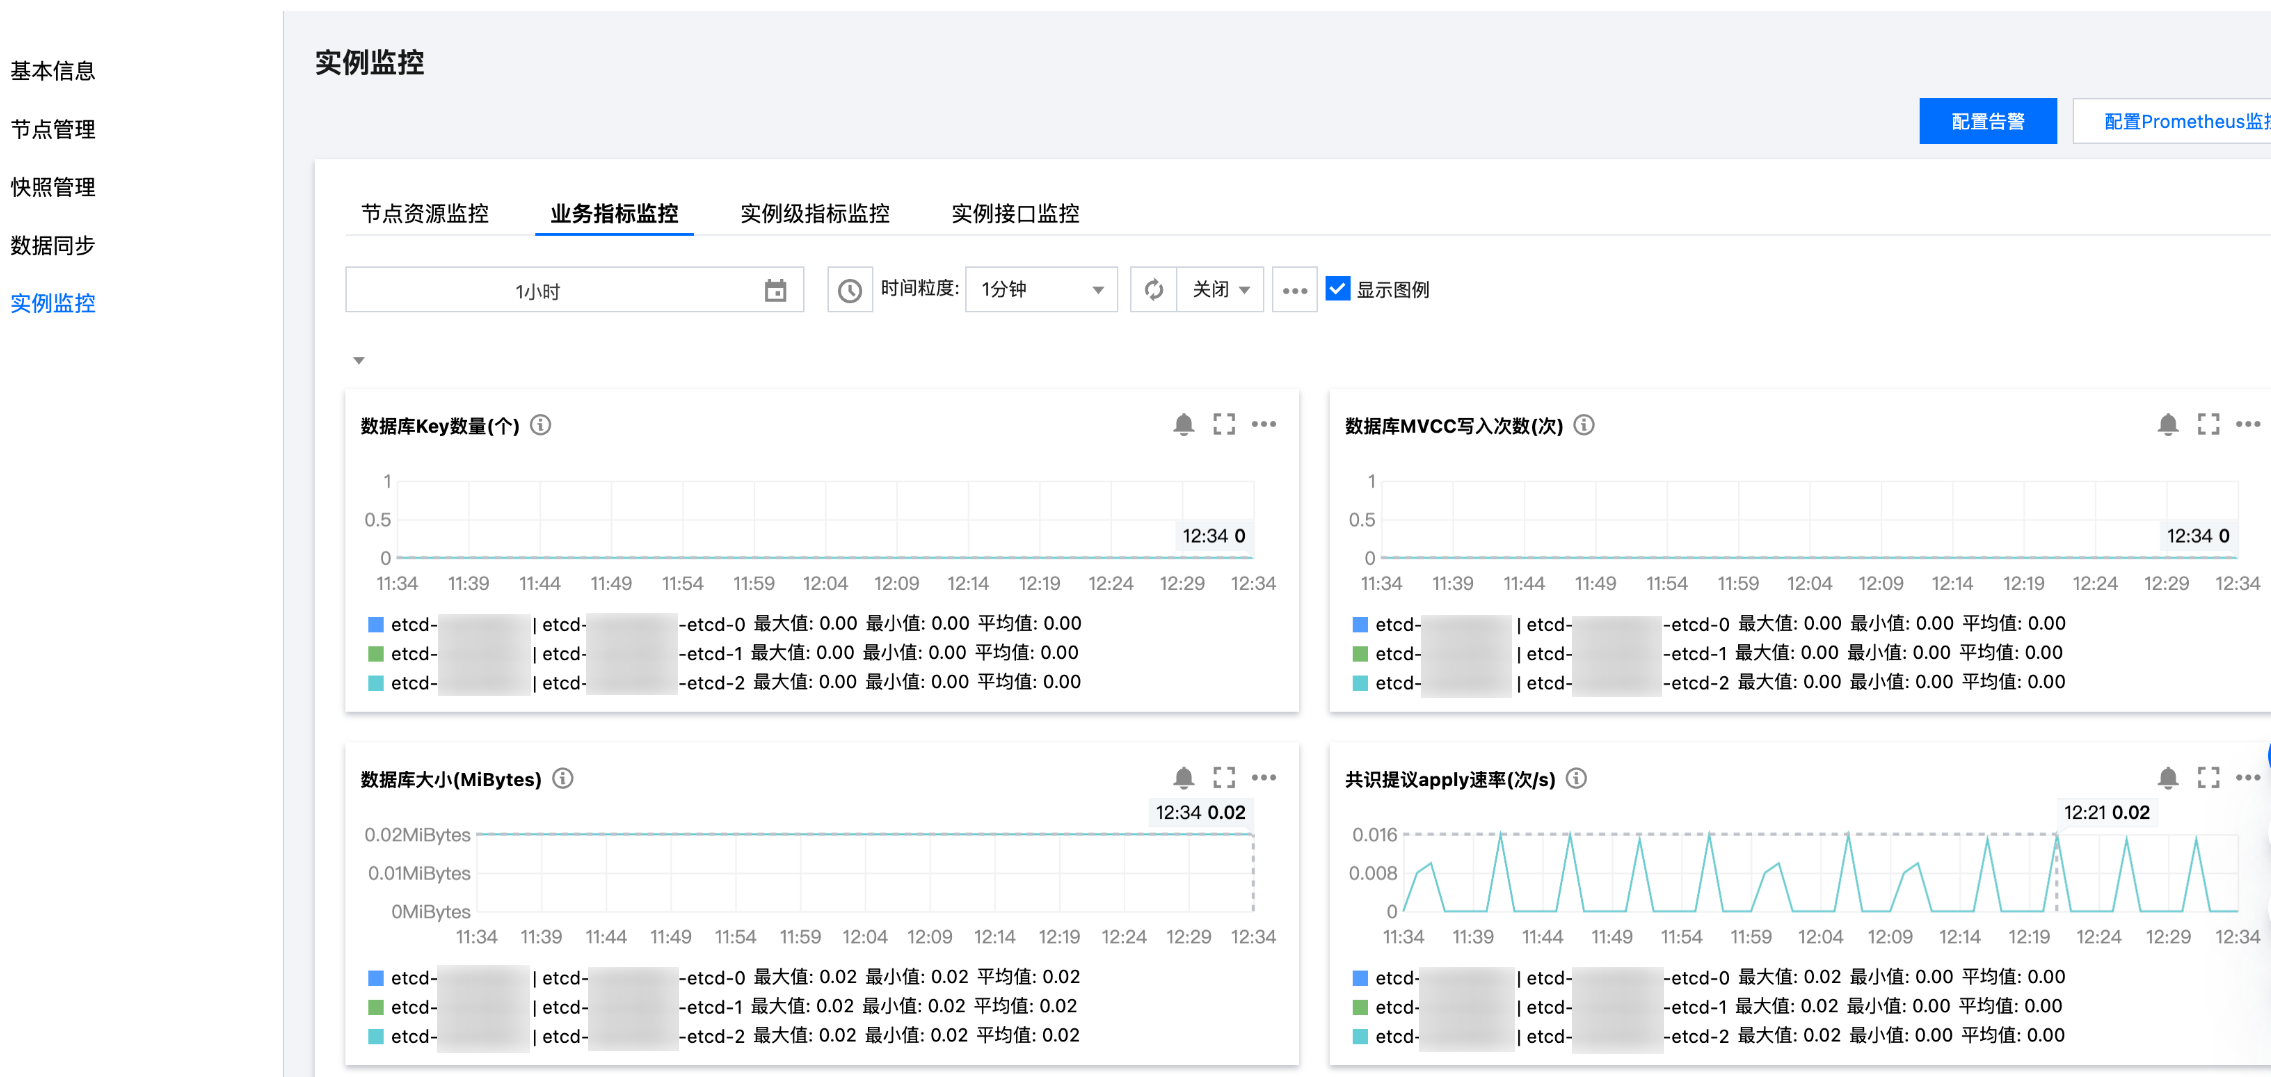Click the 1小时 time range field
Viewport: 2271px width, 1077px height.
tap(538, 291)
